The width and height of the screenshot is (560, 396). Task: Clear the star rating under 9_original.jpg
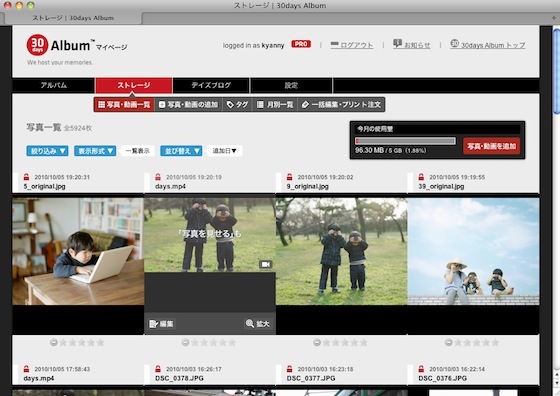tap(317, 342)
